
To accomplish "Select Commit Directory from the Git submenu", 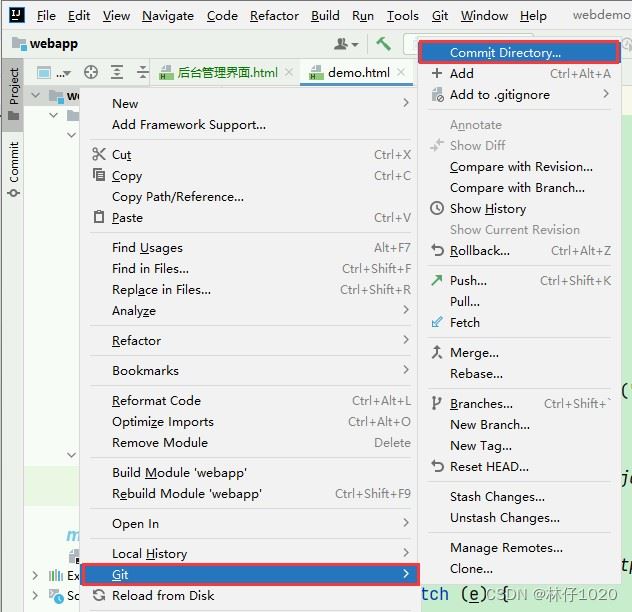I will tap(519, 52).
